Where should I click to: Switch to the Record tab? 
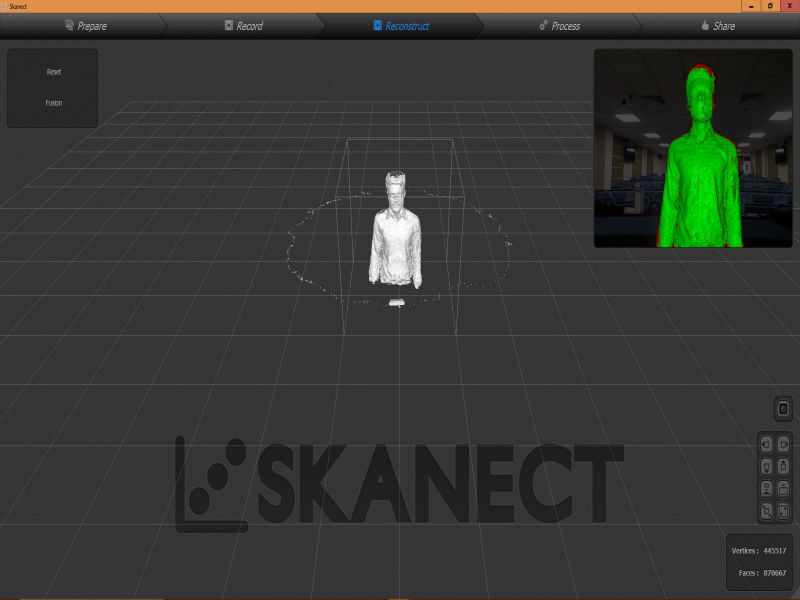[243, 26]
